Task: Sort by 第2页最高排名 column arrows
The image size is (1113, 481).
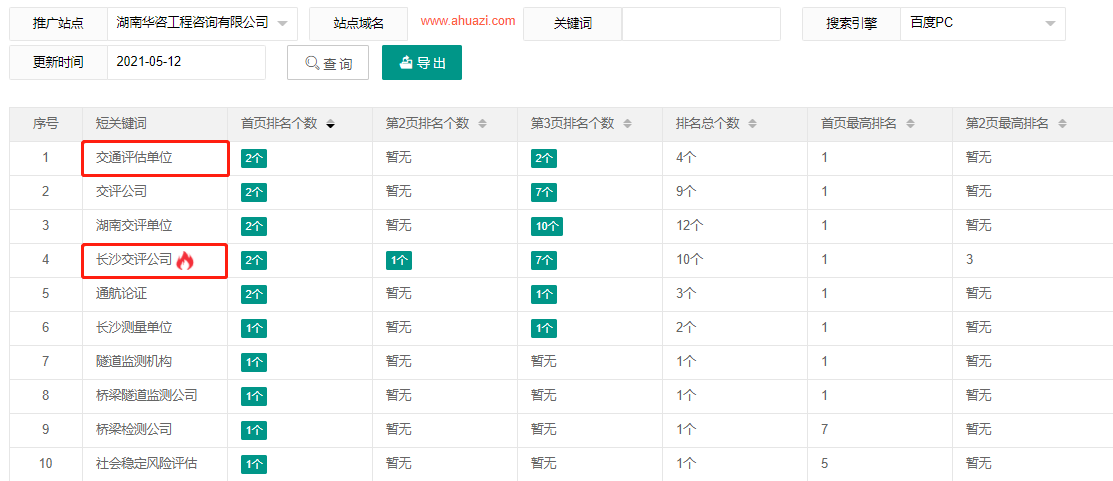Action: (x=1062, y=124)
